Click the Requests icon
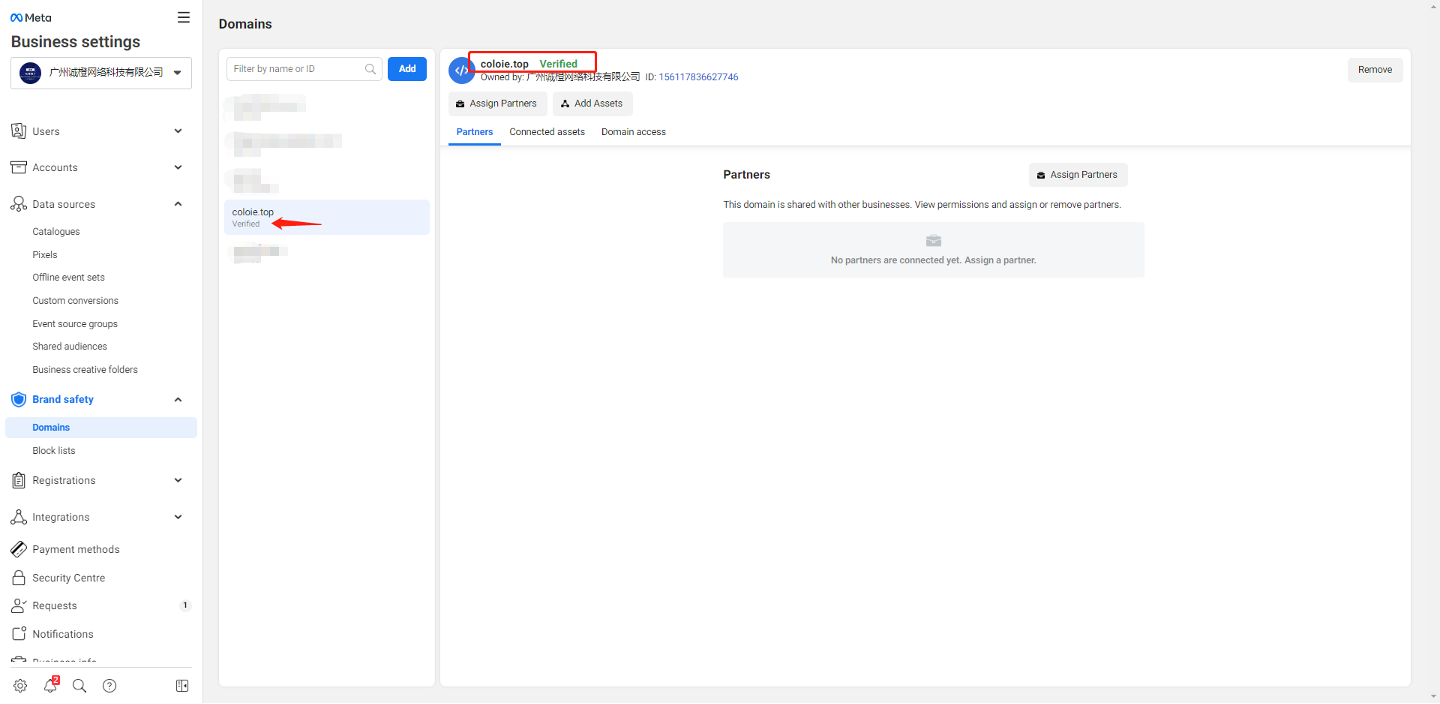Screen dimensions: 1440x704 coord(18,606)
